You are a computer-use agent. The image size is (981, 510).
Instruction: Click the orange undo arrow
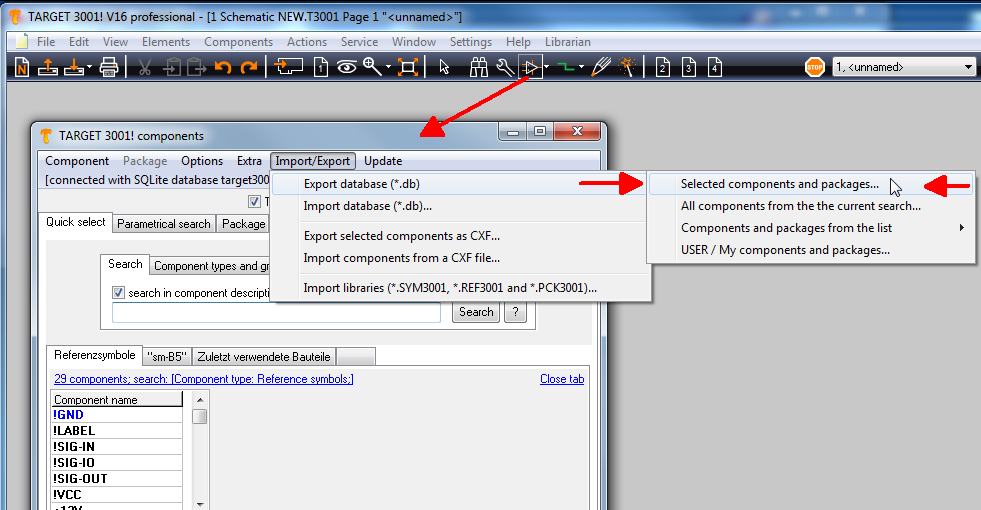pos(223,67)
